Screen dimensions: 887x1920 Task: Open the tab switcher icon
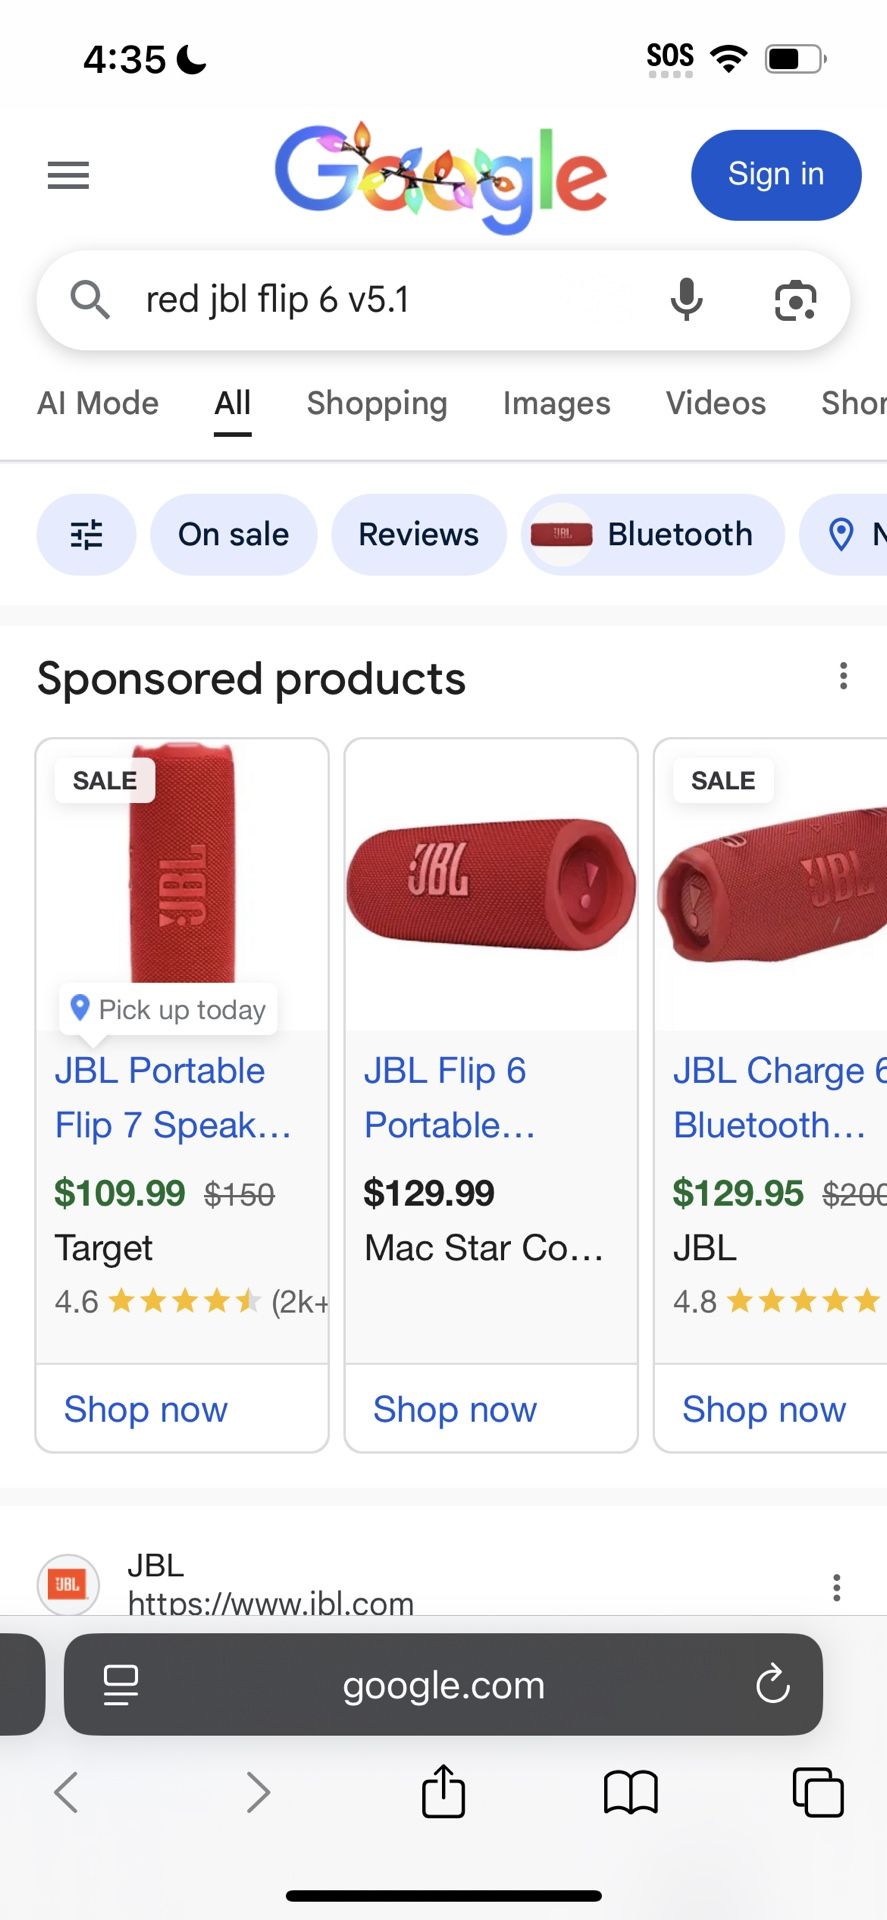pyautogui.click(x=818, y=1792)
